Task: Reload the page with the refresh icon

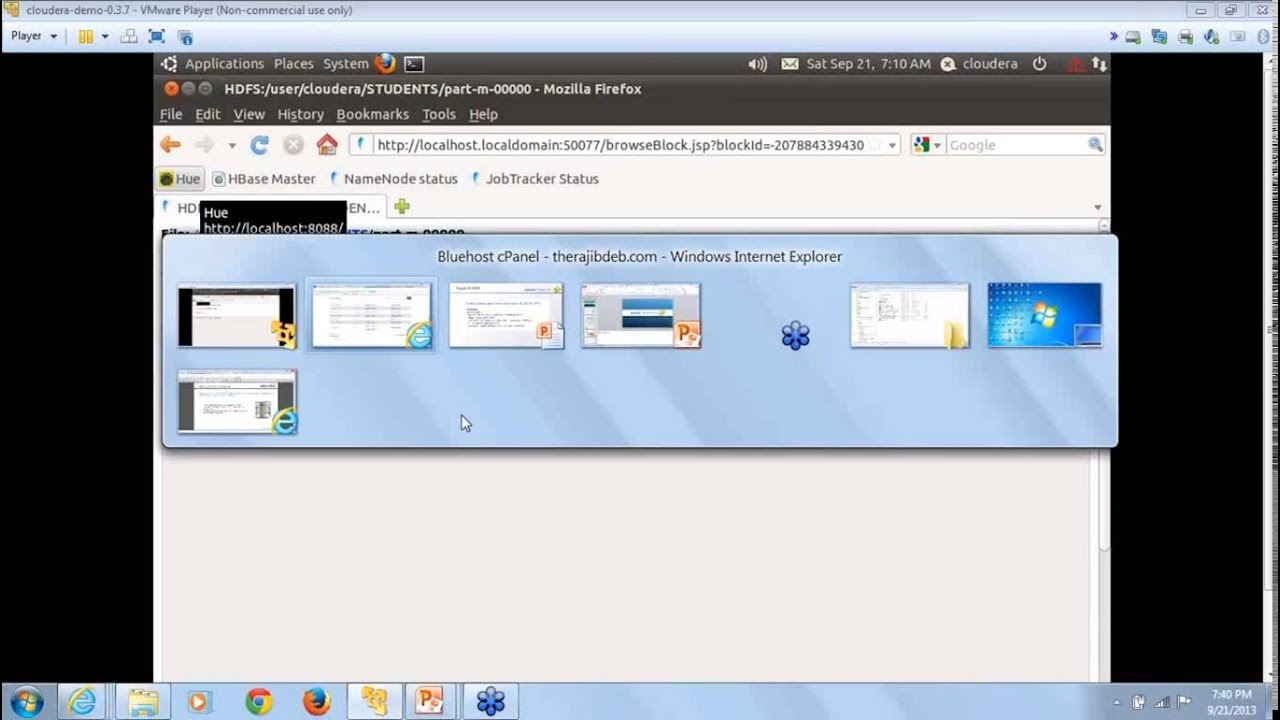Action: tap(259, 145)
